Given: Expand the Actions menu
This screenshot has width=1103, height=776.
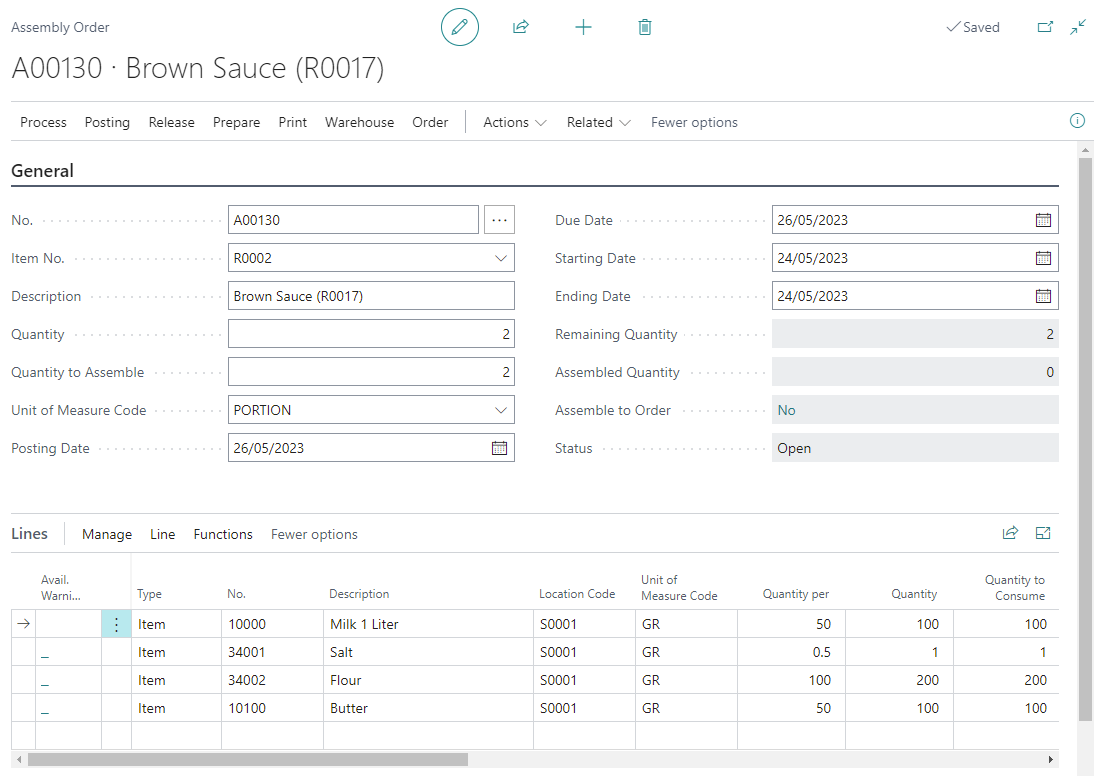Looking at the screenshot, I should 514,122.
